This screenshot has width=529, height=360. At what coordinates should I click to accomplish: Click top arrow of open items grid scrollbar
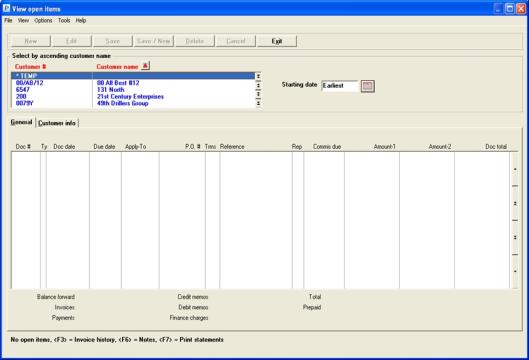pos(515,169)
